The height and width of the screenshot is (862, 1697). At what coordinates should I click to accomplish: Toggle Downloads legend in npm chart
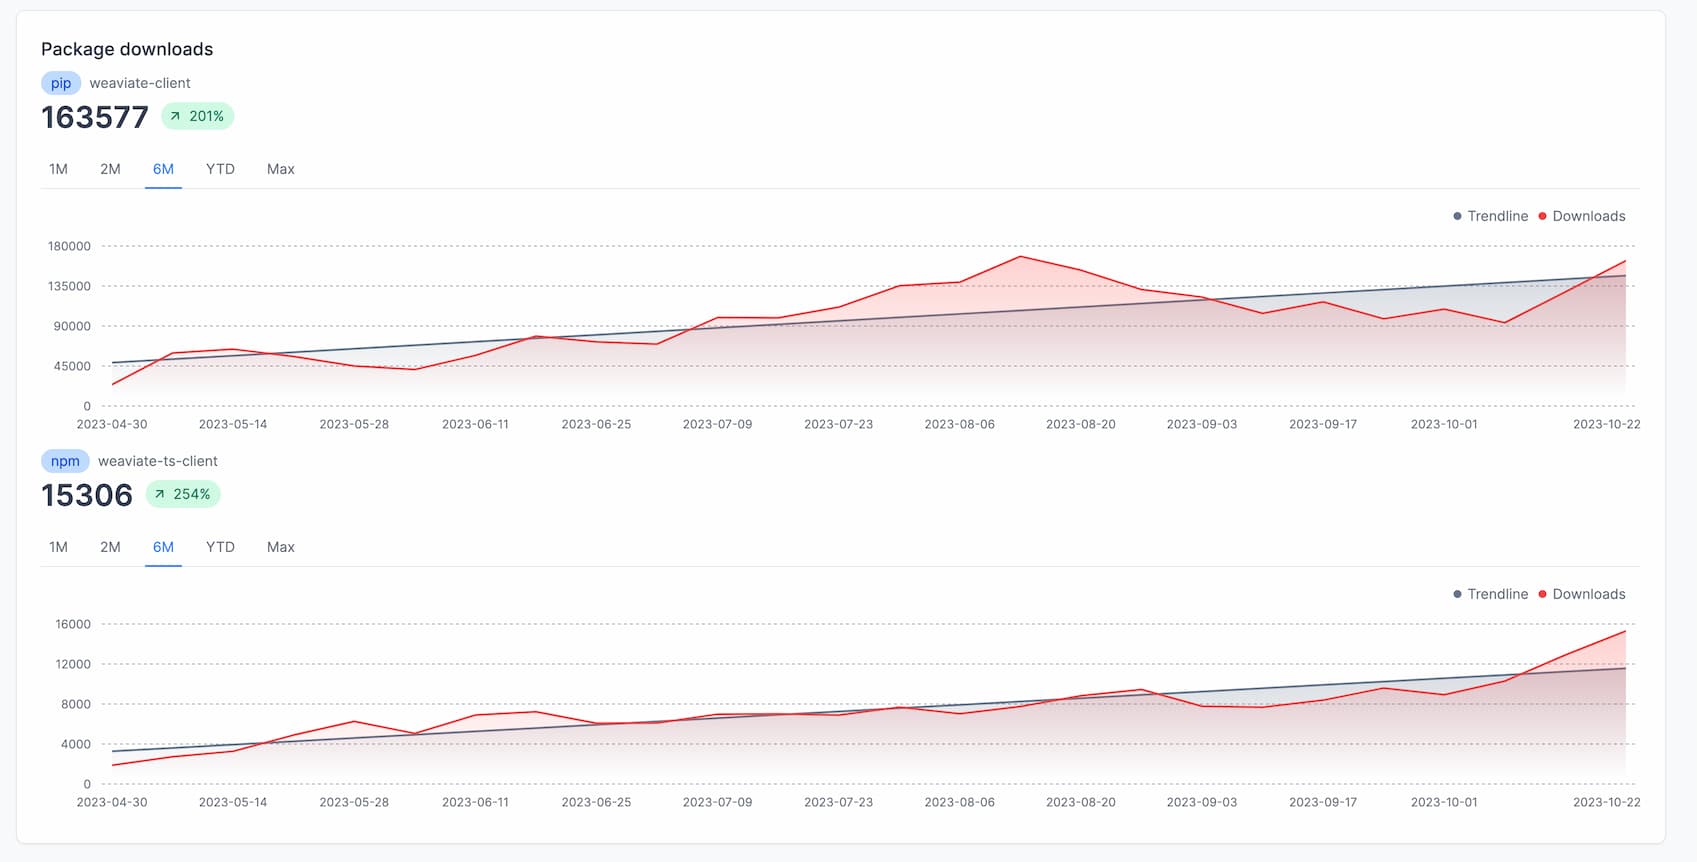pos(1582,594)
